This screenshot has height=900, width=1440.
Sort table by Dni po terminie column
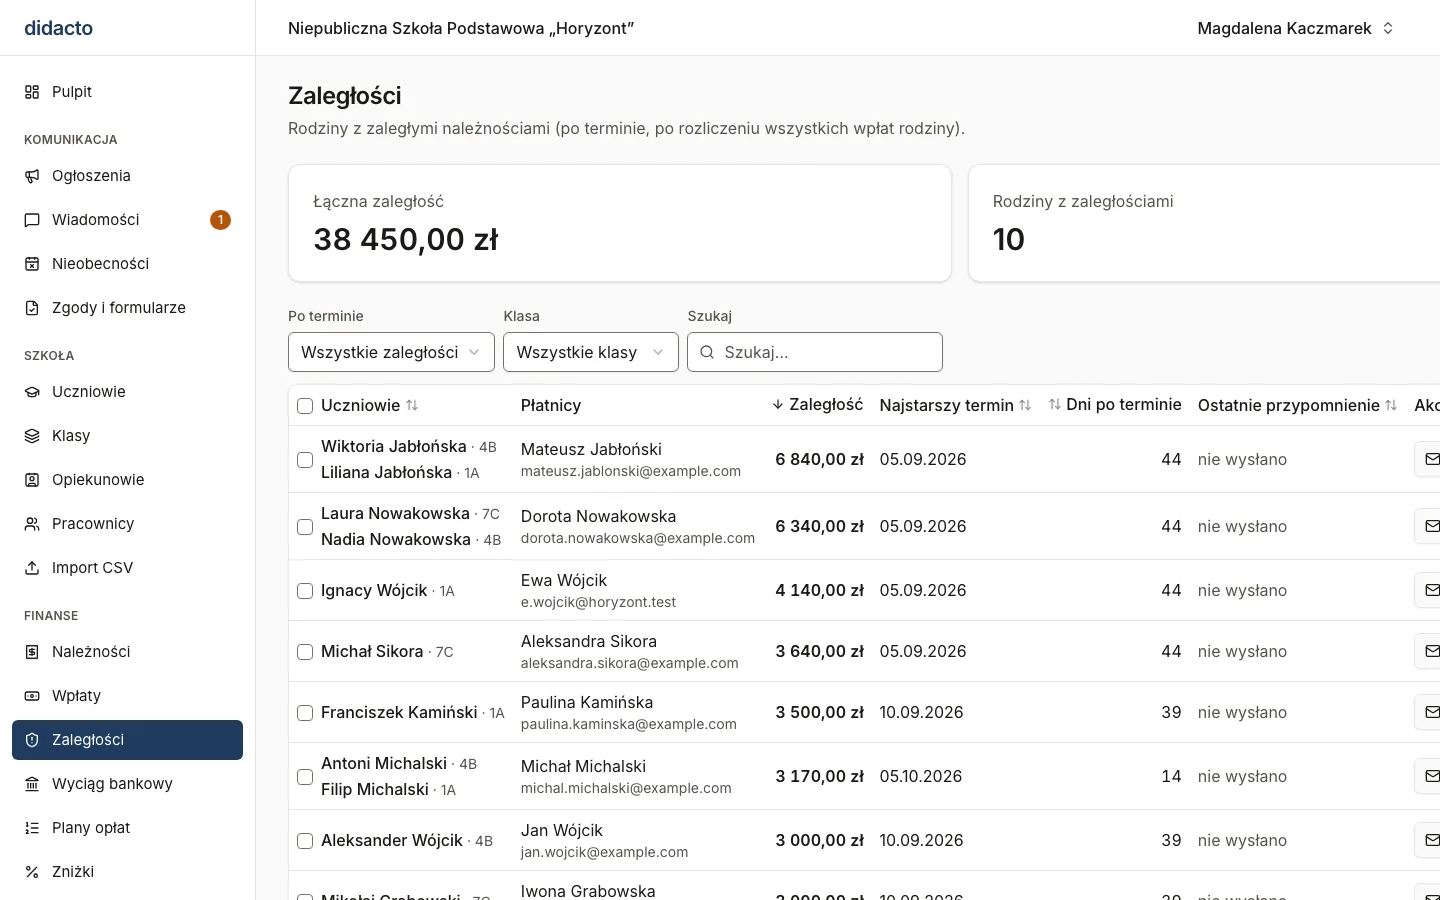[x=1115, y=405]
